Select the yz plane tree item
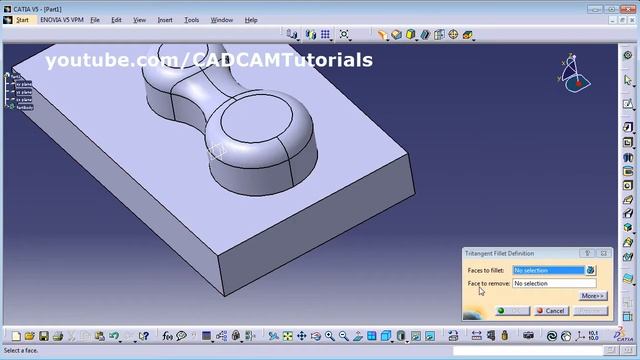The height and width of the screenshot is (360, 640). tap(24, 92)
